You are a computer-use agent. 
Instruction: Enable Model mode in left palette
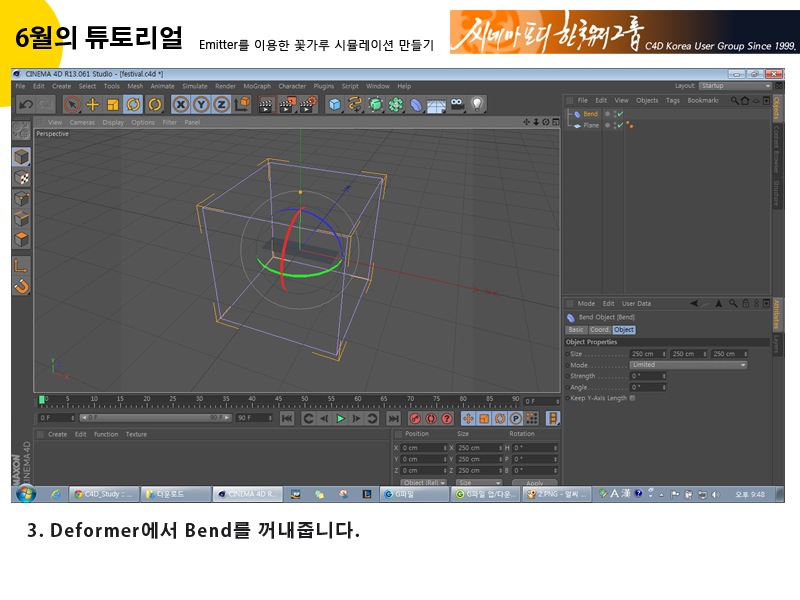point(21,157)
